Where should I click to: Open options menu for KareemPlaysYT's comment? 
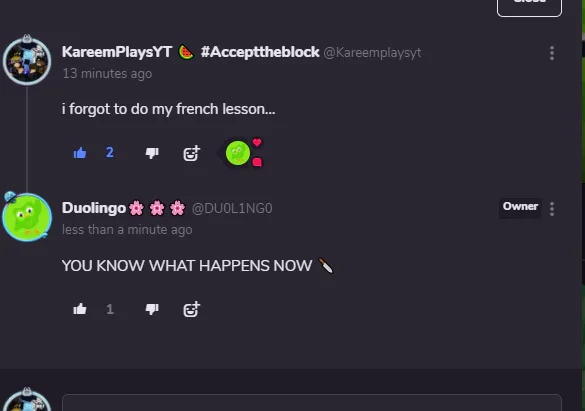[x=552, y=53]
